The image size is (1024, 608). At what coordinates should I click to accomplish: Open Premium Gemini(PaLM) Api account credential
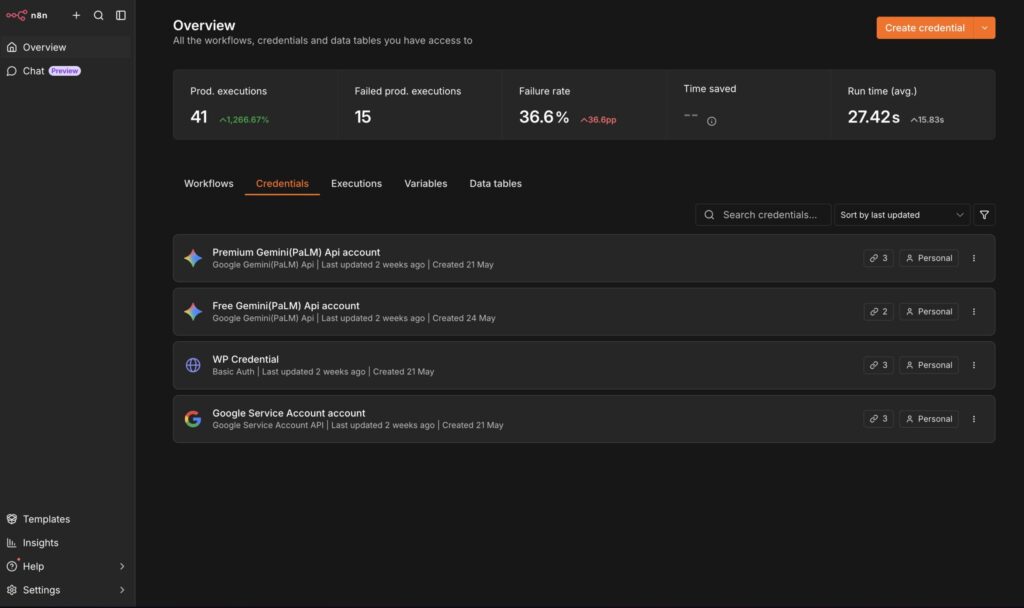click(x=584, y=258)
